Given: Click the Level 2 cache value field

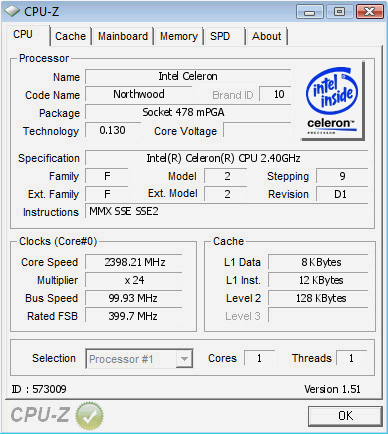Looking at the screenshot, I should [318, 298].
